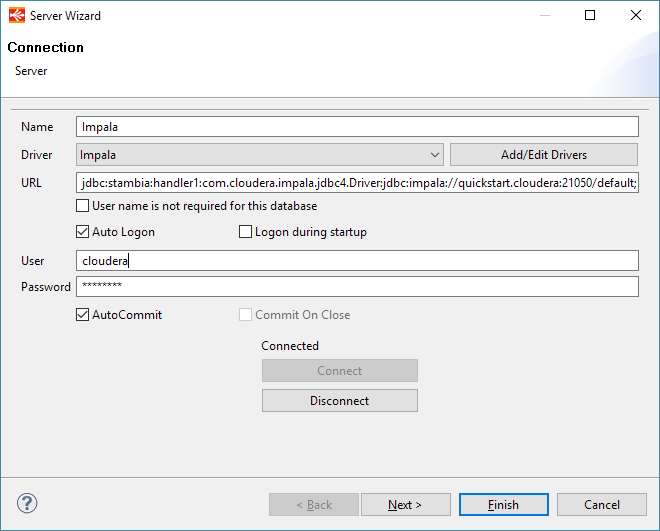Click the 'Connected' status text

[290, 346]
